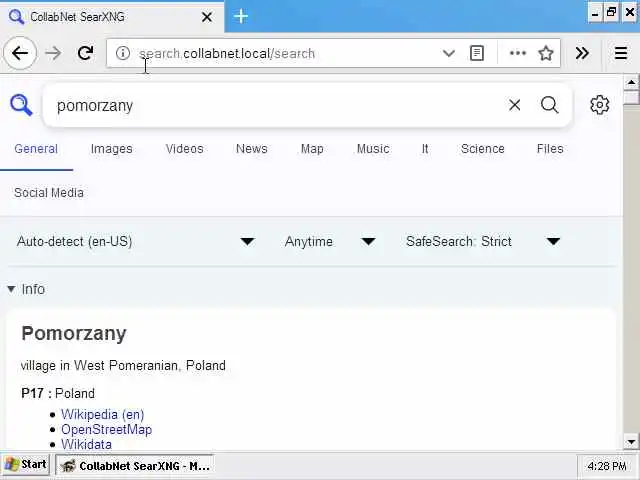Switch to the Images tab
640x480 pixels.
click(111, 149)
